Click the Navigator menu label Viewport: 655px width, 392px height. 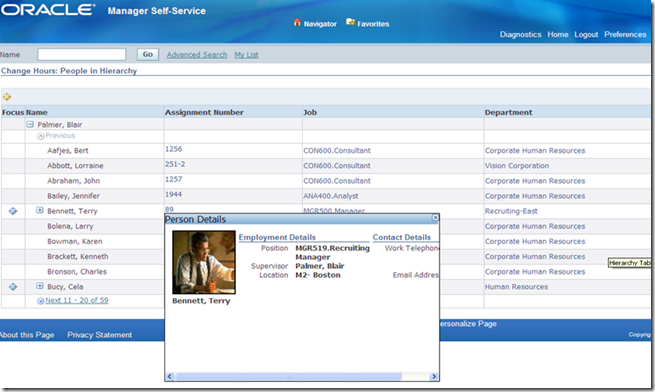coord(320,24)
